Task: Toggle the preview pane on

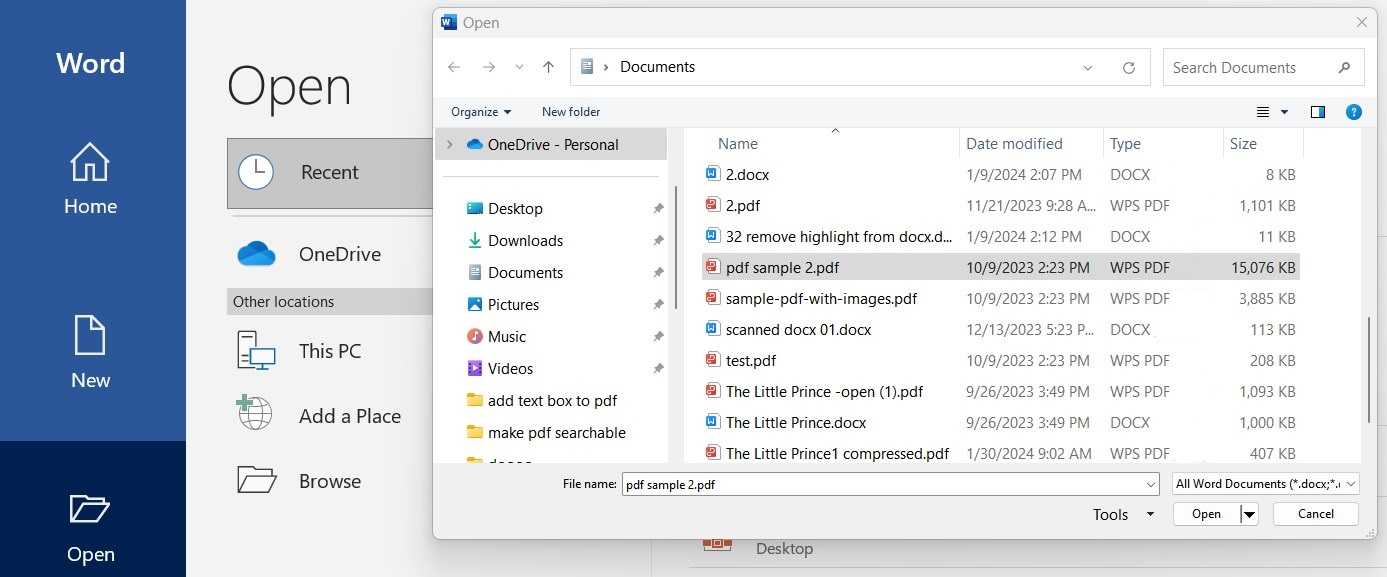Action: point(1317,111)
